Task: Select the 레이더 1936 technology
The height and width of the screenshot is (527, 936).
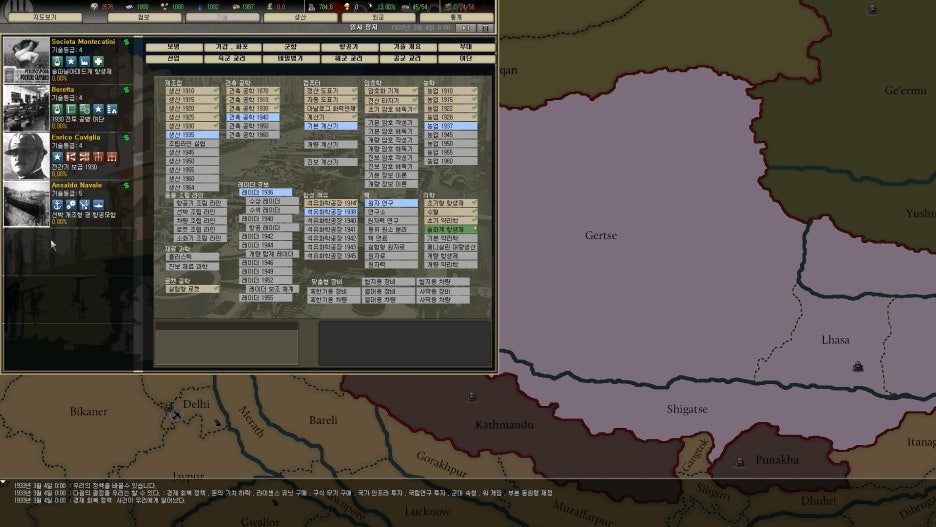Action: (x=266, y=192)
